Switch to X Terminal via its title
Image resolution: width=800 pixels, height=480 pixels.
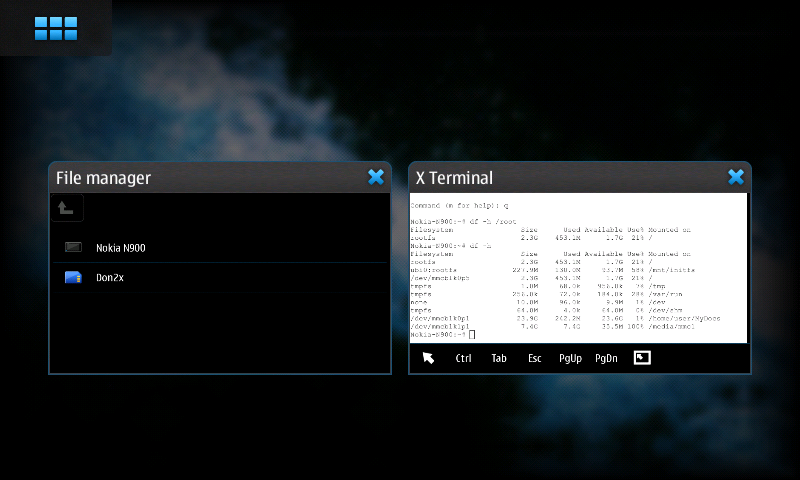click(454, 178)
